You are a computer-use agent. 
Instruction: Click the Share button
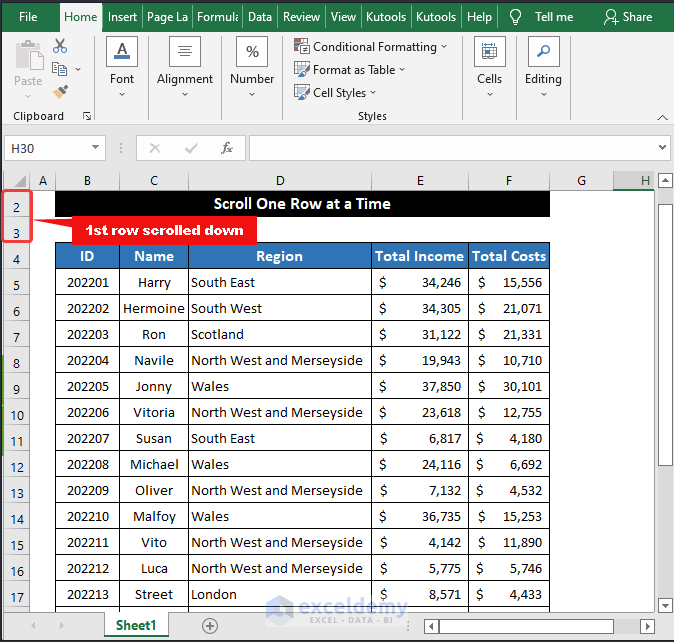[628, 17]
